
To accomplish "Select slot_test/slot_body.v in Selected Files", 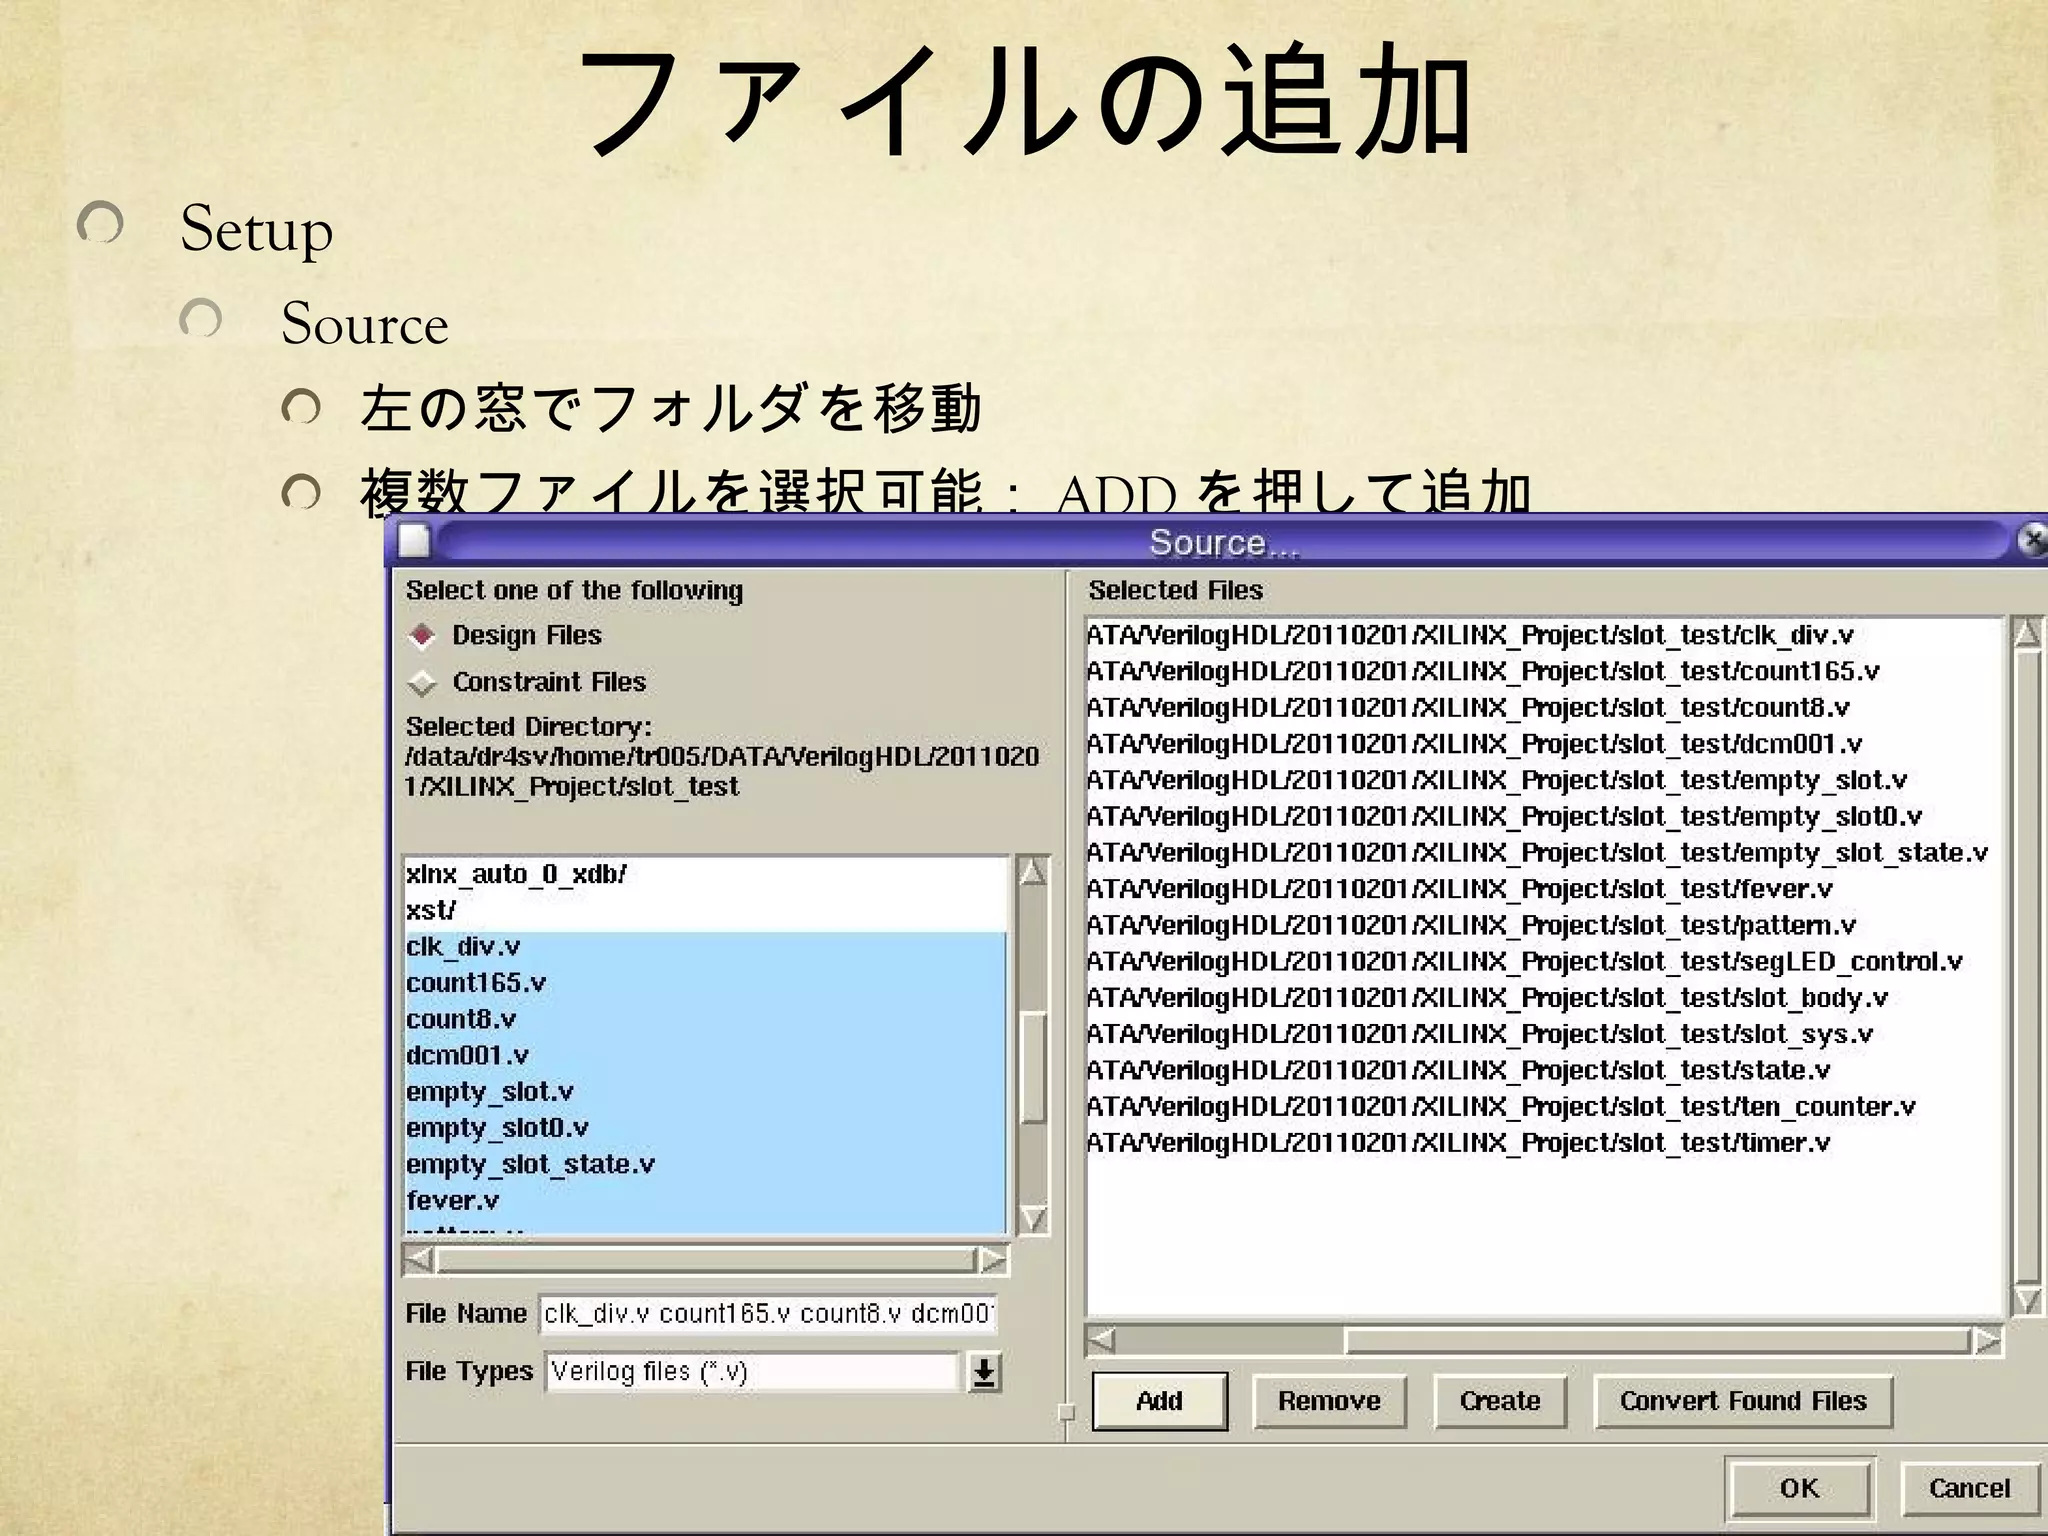I will tap(1546, 998).
